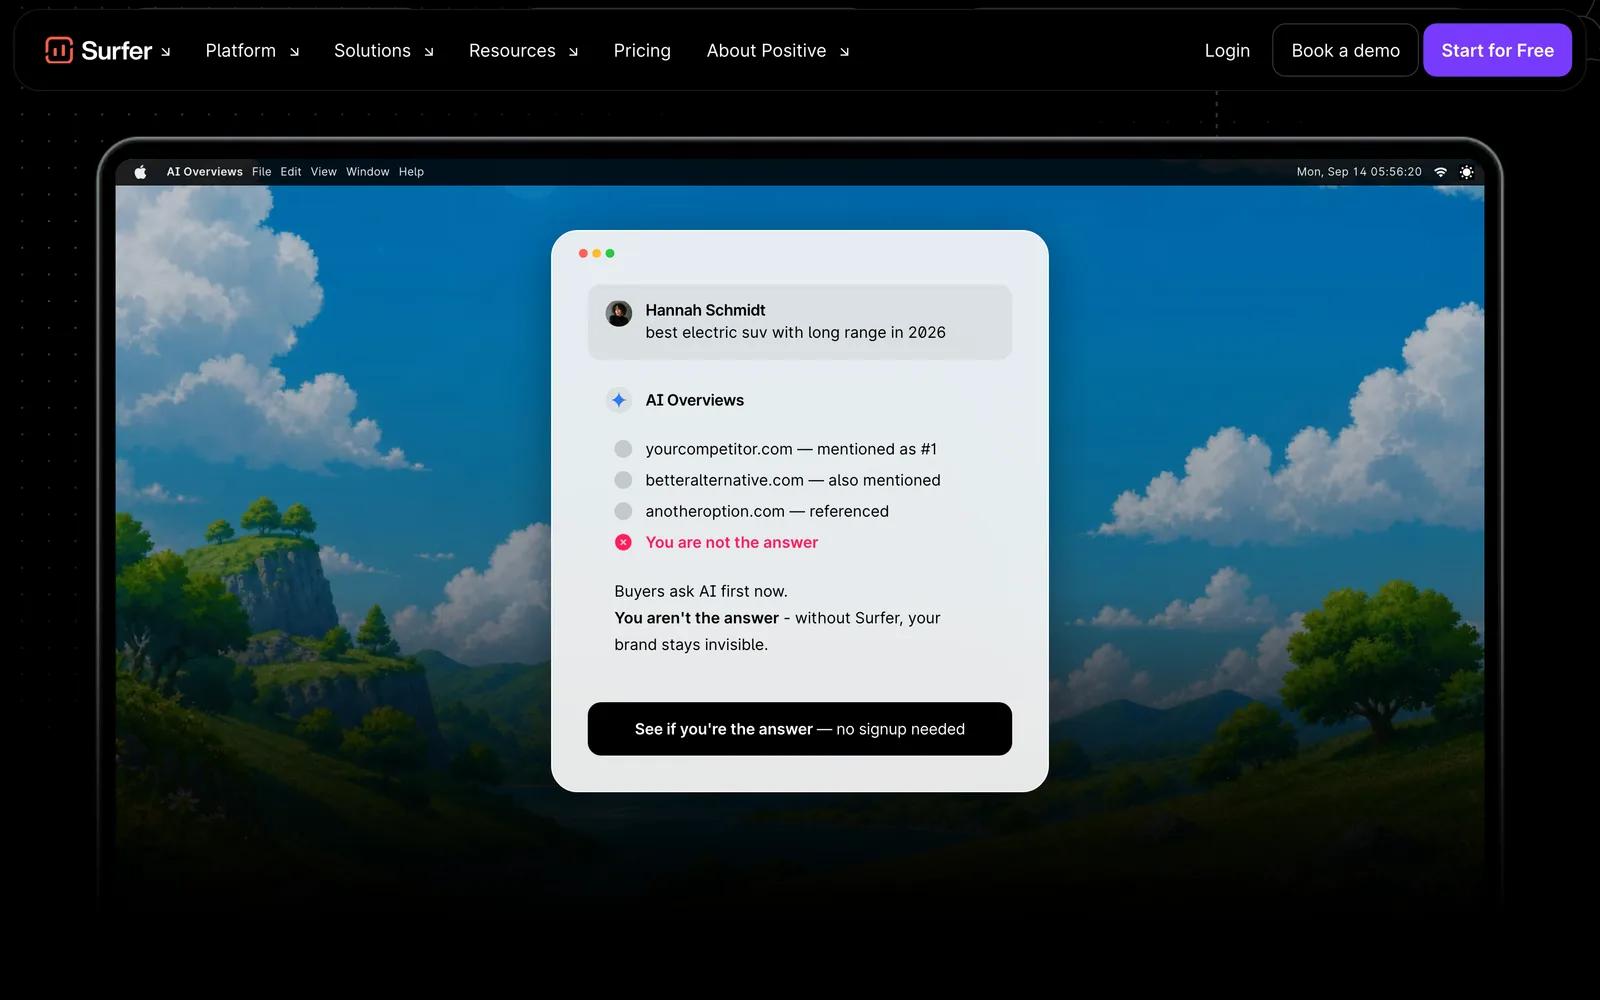Click the Hannah Schmidt search query box
The image size is (1600, 1000).
click(x=800, y=322)
